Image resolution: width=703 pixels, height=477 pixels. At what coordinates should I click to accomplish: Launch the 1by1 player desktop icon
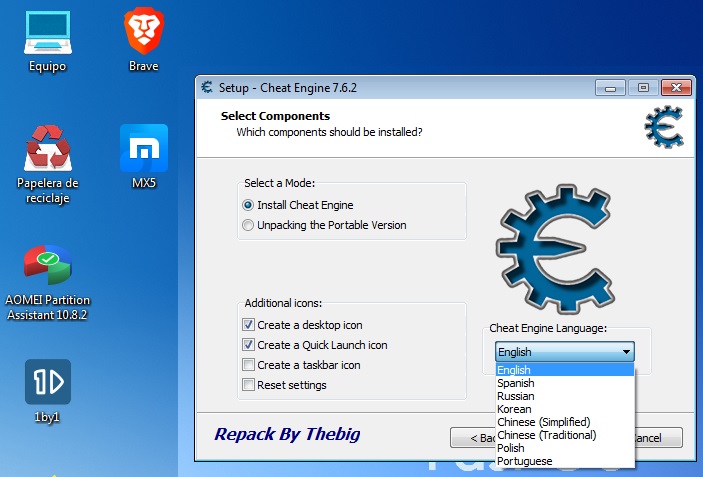click(x=48, y=390)
